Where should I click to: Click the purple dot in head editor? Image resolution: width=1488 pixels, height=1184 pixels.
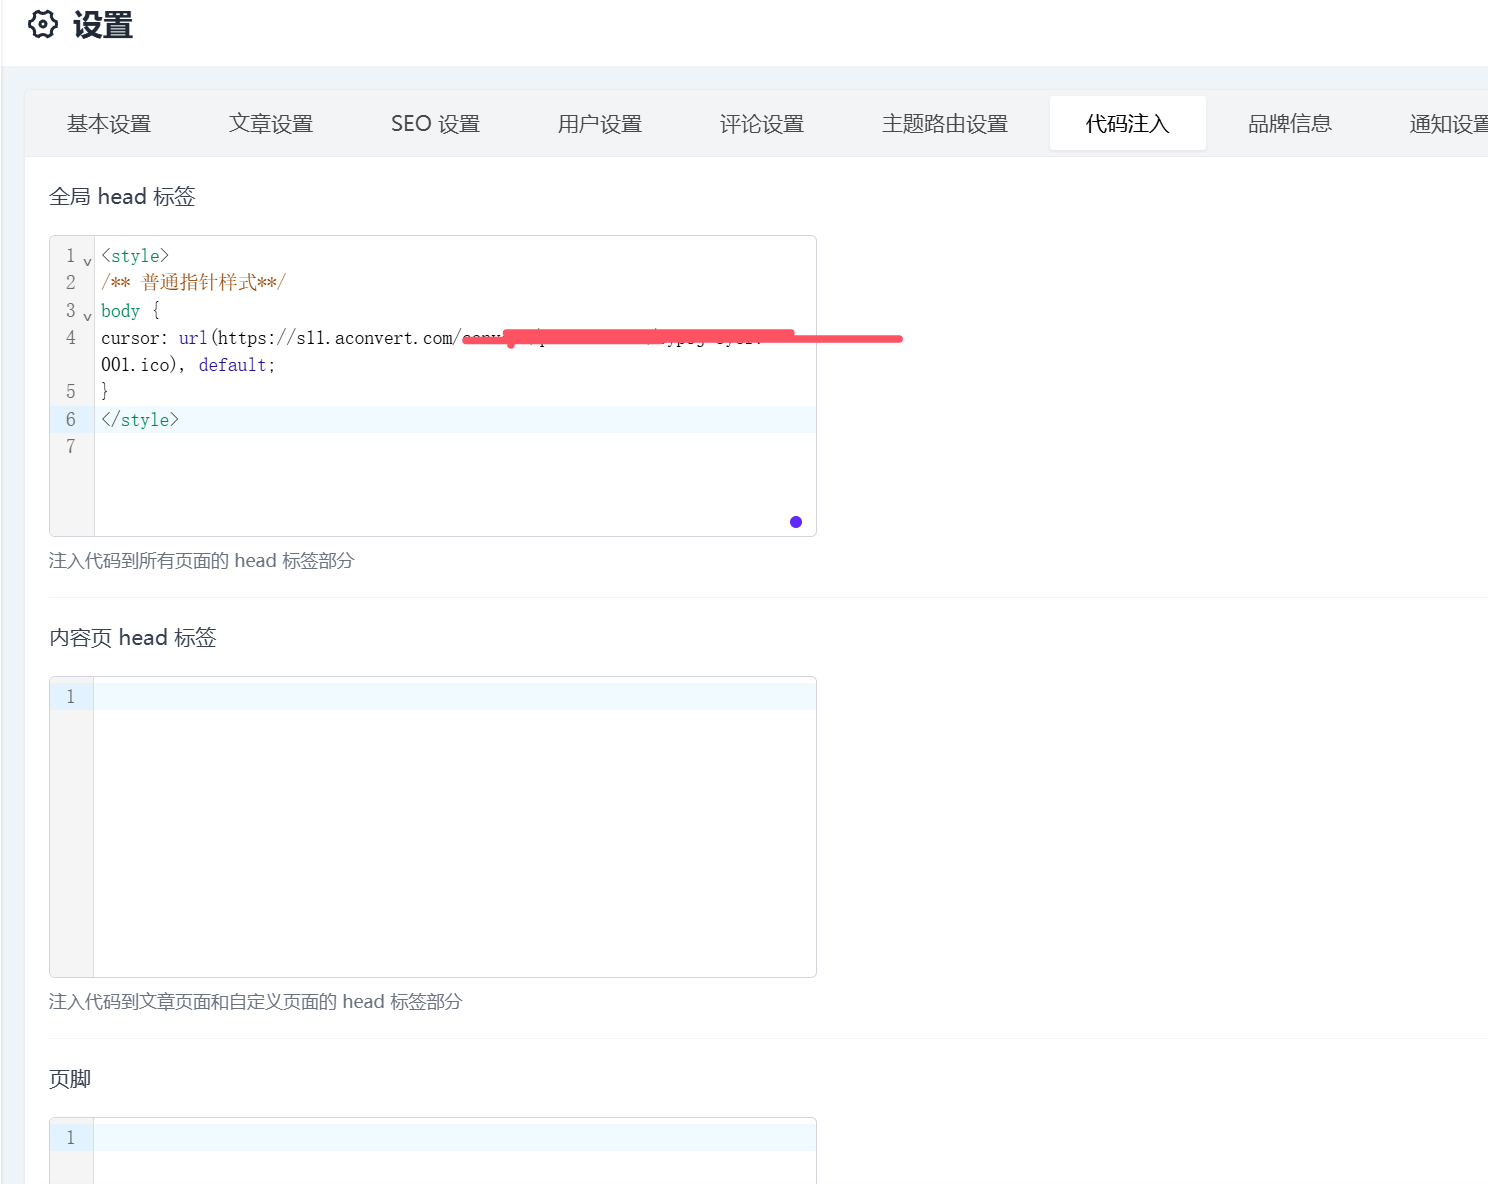click(796, 522)
